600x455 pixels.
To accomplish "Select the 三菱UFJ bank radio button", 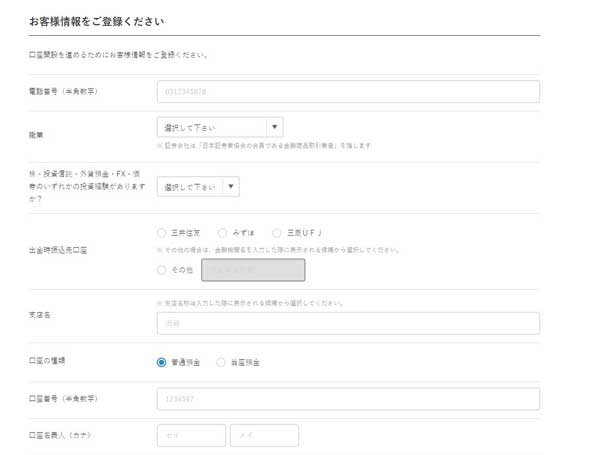I will 277,232.
